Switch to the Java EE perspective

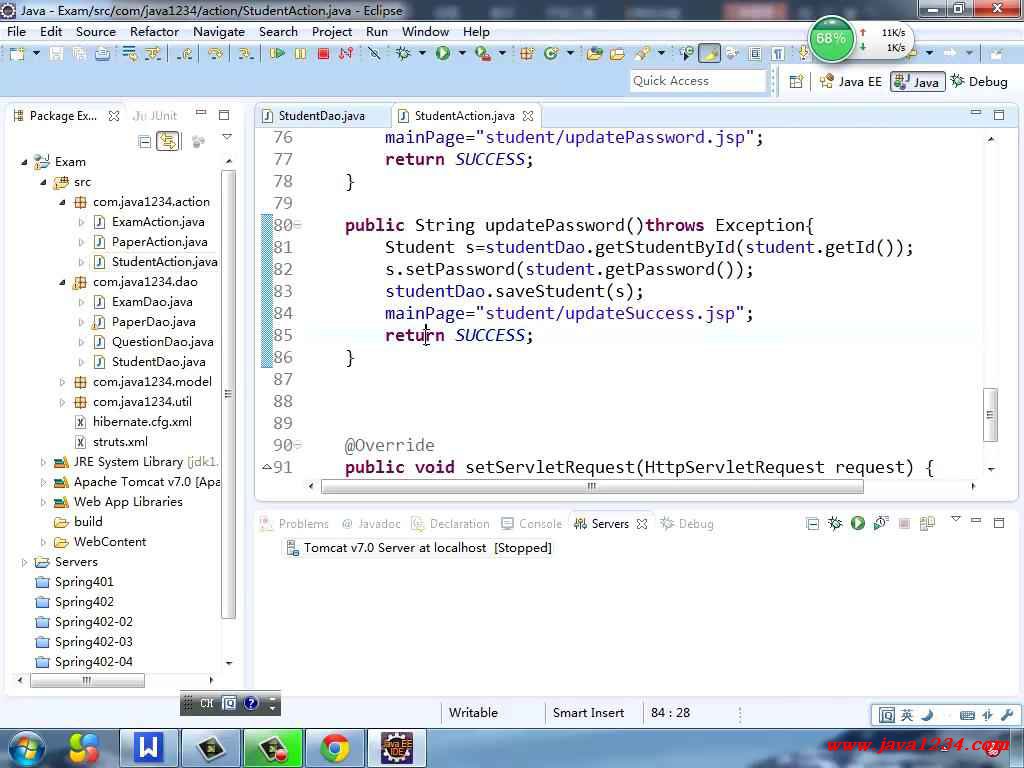click(851, 82)
